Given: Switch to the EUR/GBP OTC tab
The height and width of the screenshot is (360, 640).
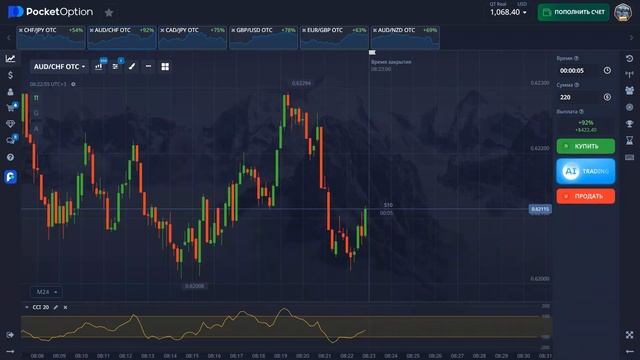Looking at the screenshot, I should coord(334,37).
